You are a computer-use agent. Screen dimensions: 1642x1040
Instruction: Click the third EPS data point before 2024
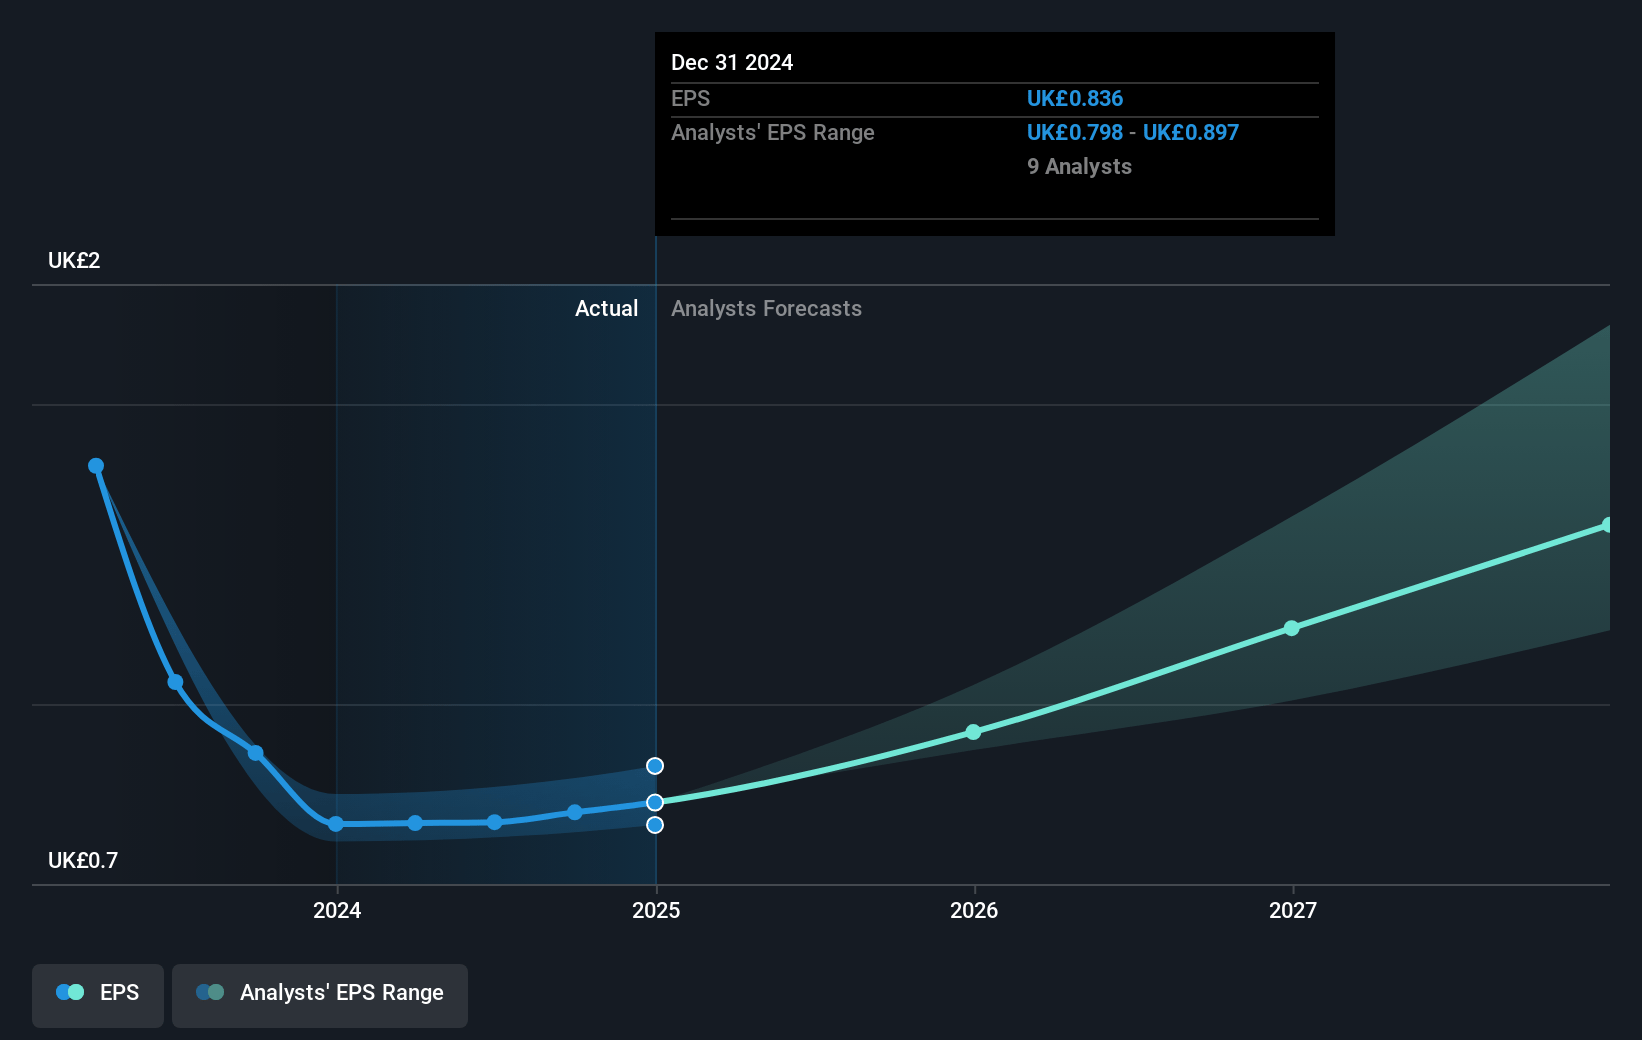(255, 753)
